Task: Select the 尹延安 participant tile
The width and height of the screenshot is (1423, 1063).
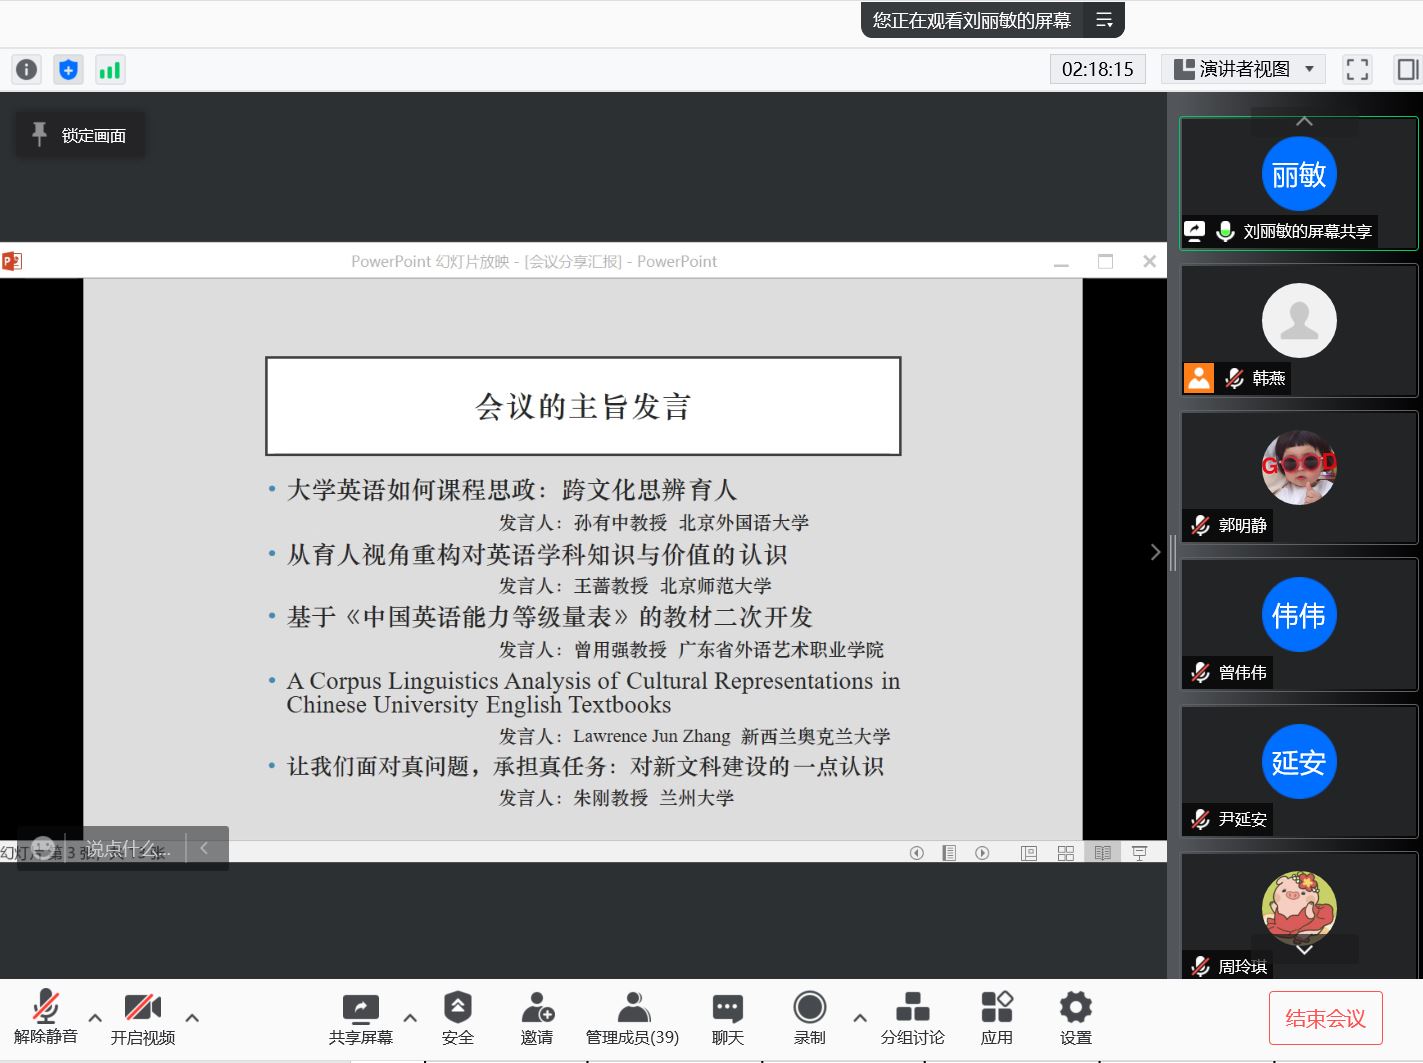Action: tap(1299, 771)
